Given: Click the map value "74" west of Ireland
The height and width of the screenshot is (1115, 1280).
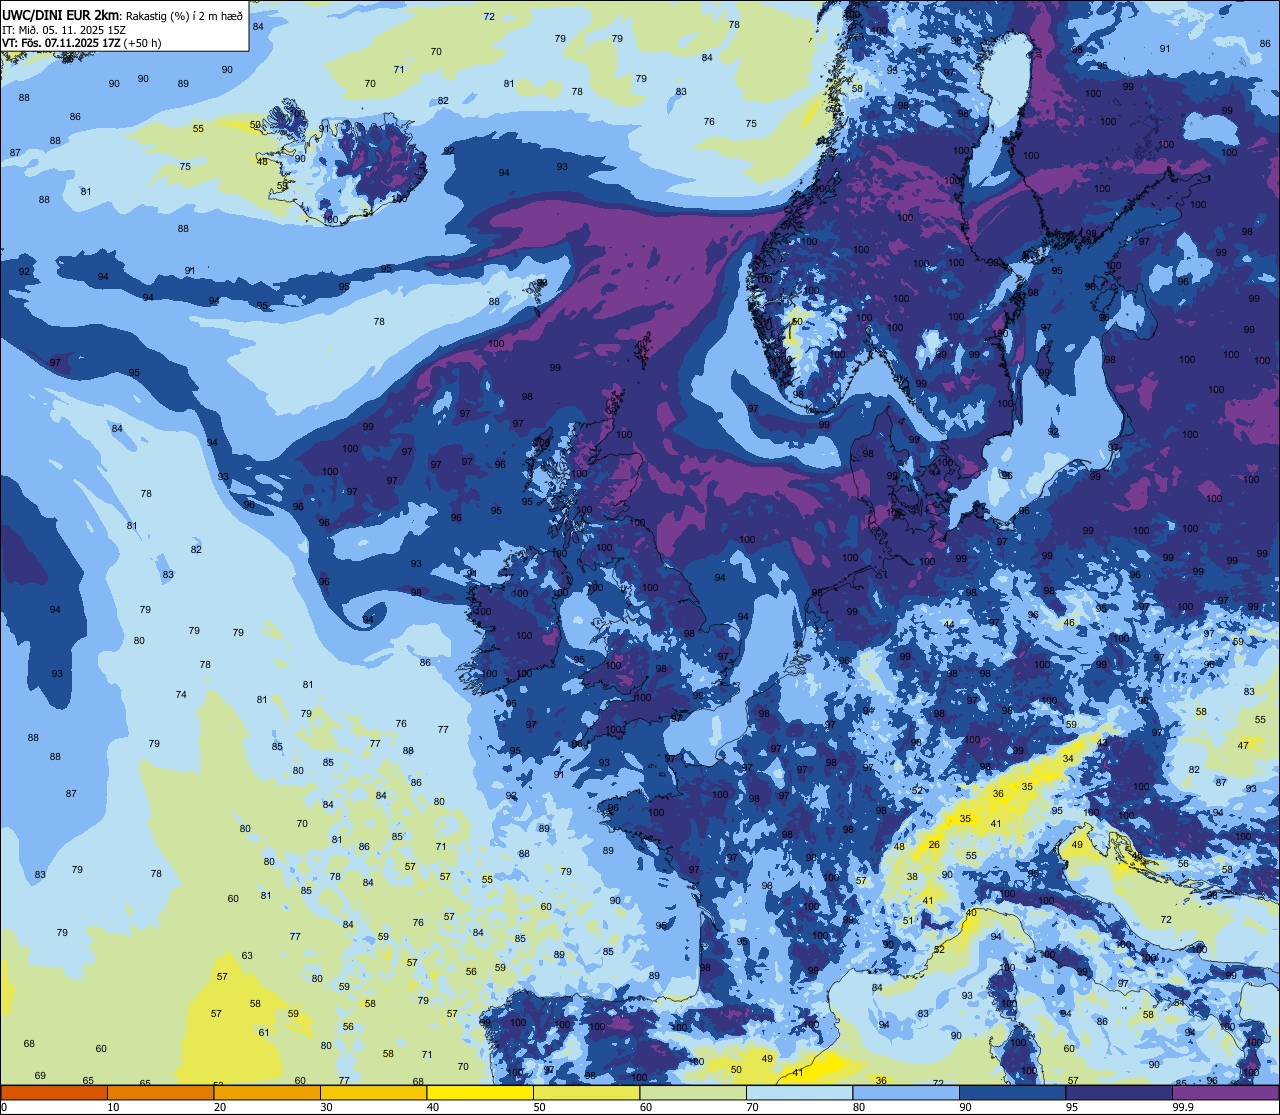Looking at the screenshot, I should click(x=181, y=695).
